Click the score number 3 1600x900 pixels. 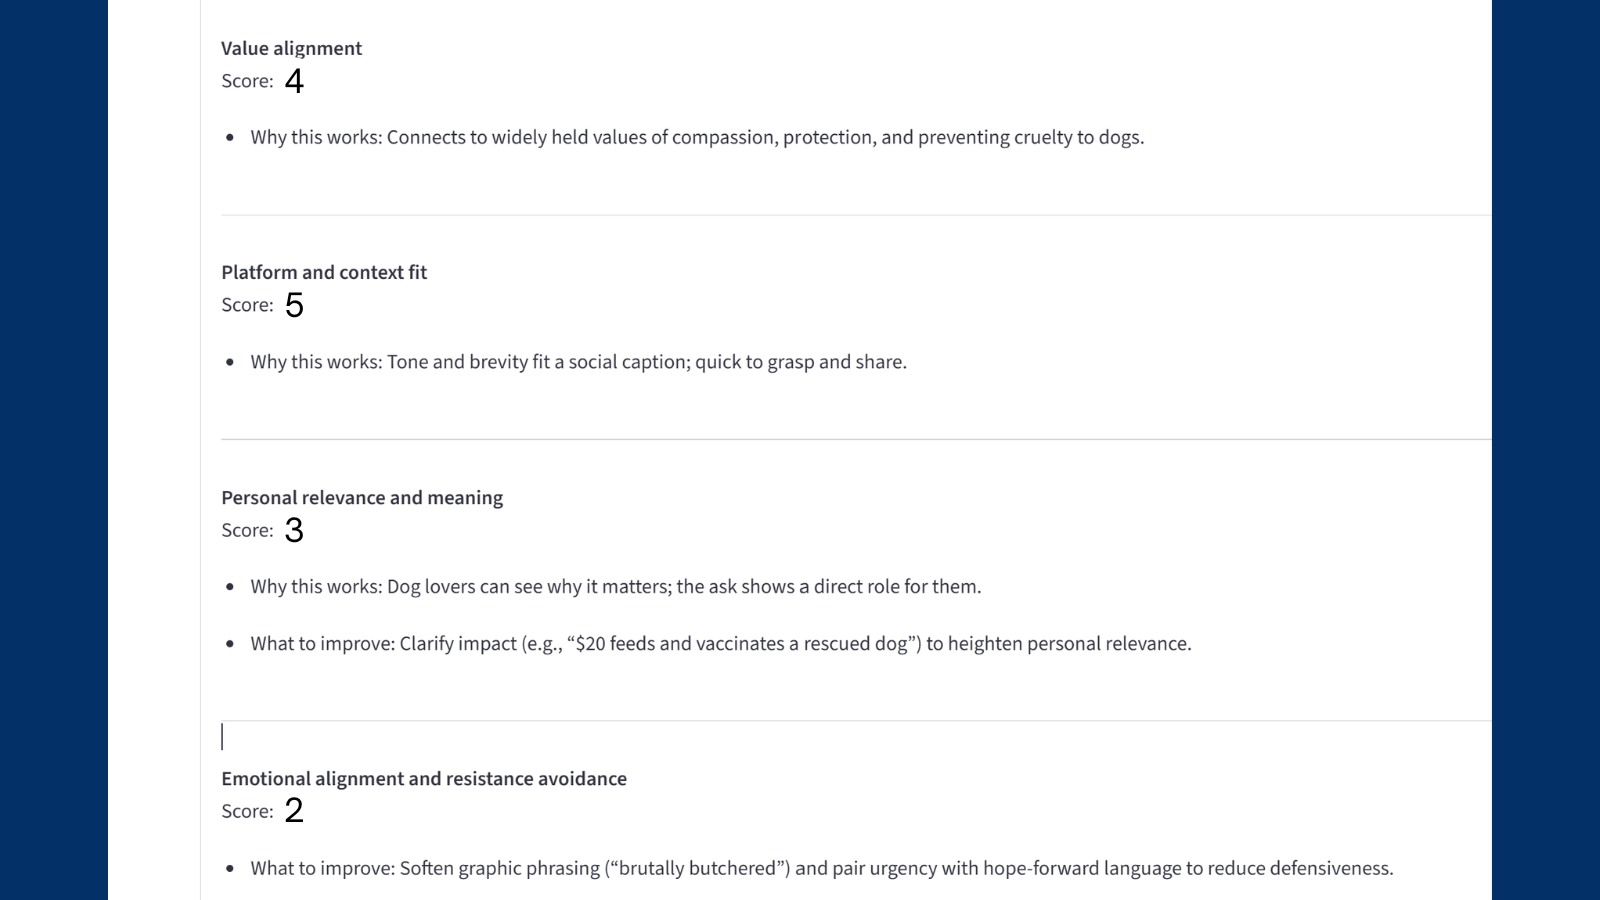pyautogui.click(x=294, y=530)
